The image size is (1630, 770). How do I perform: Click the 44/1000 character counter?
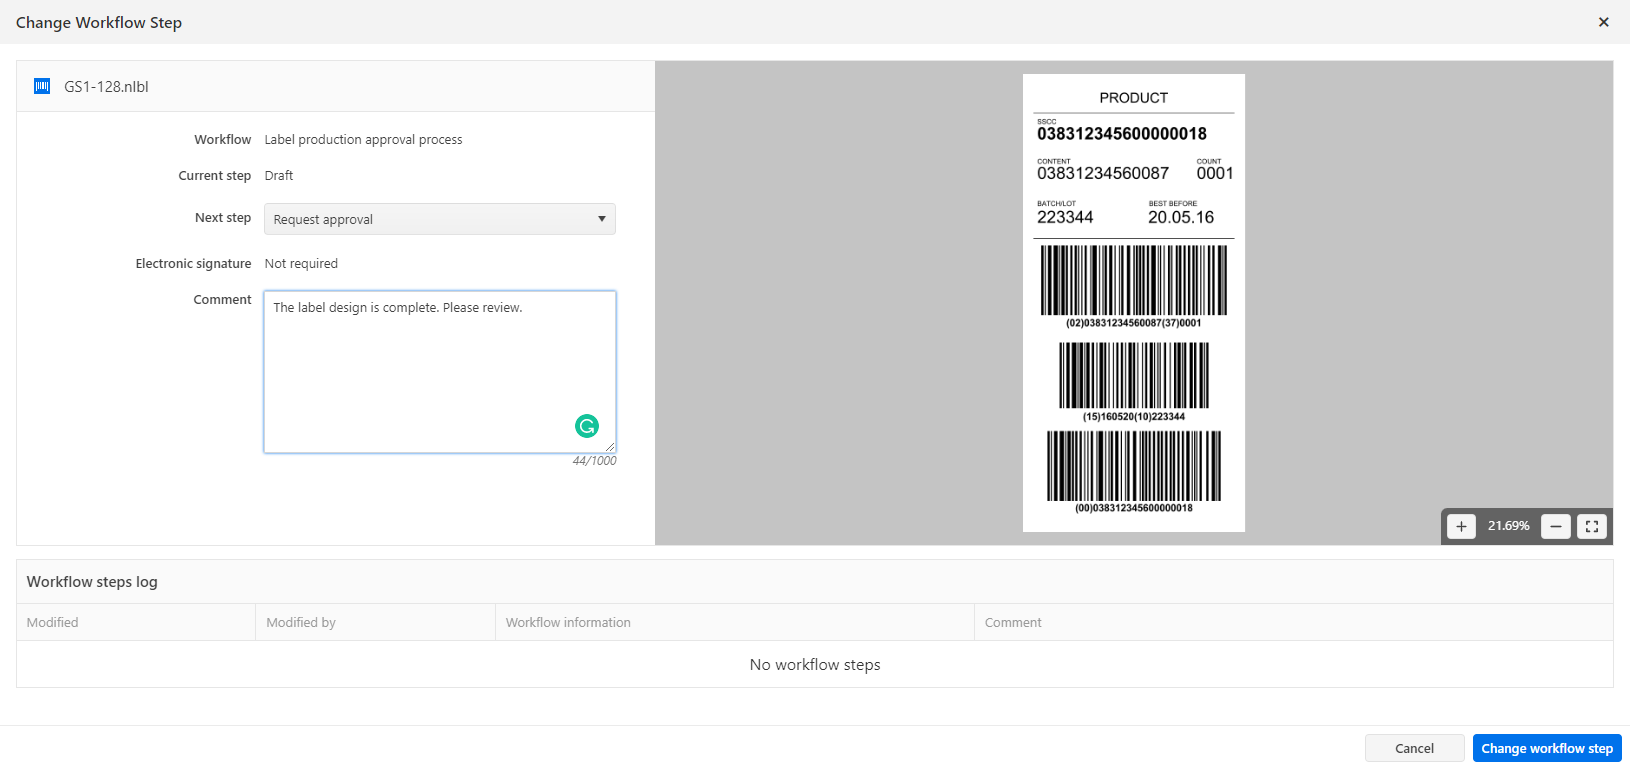pos(595,461)
